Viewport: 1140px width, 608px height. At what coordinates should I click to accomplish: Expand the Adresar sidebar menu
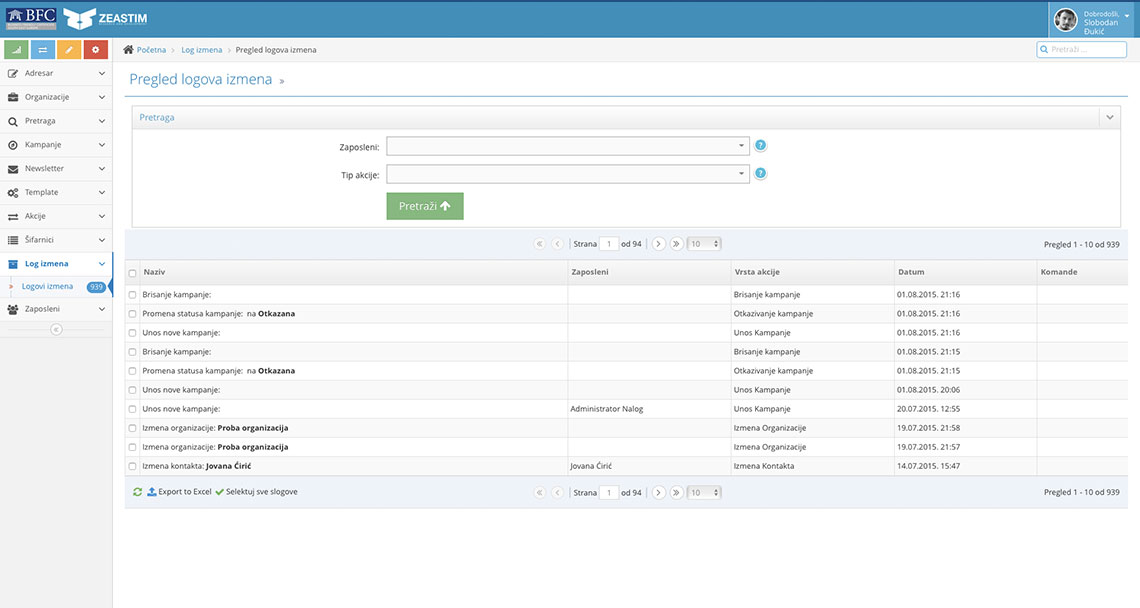click(x=56, y=73)
